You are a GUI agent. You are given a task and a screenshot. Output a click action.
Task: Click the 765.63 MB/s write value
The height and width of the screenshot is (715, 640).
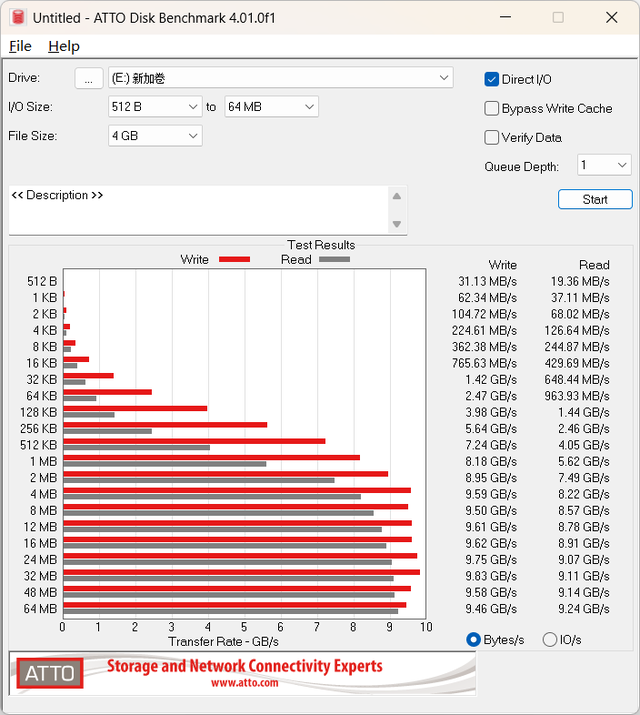[x=484, y=363]
